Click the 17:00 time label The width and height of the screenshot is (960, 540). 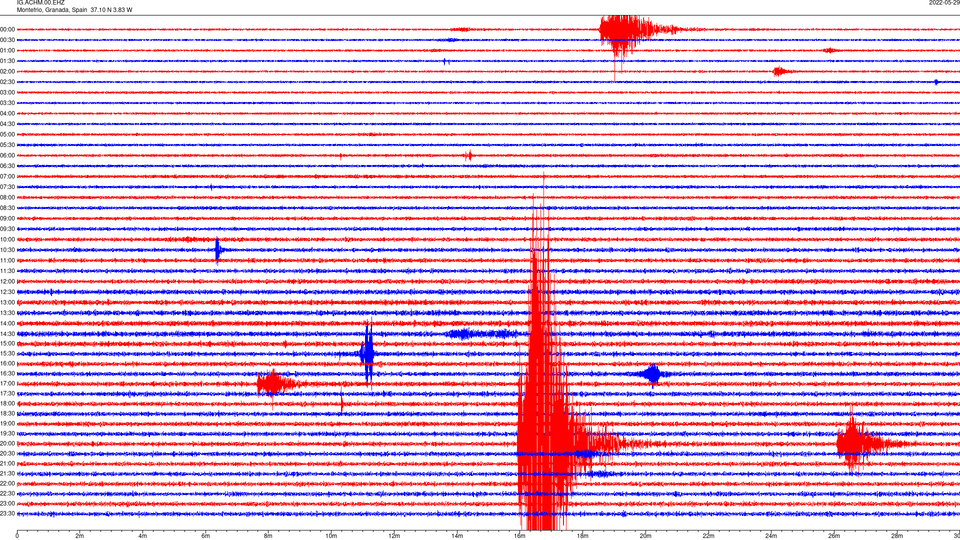7,384
